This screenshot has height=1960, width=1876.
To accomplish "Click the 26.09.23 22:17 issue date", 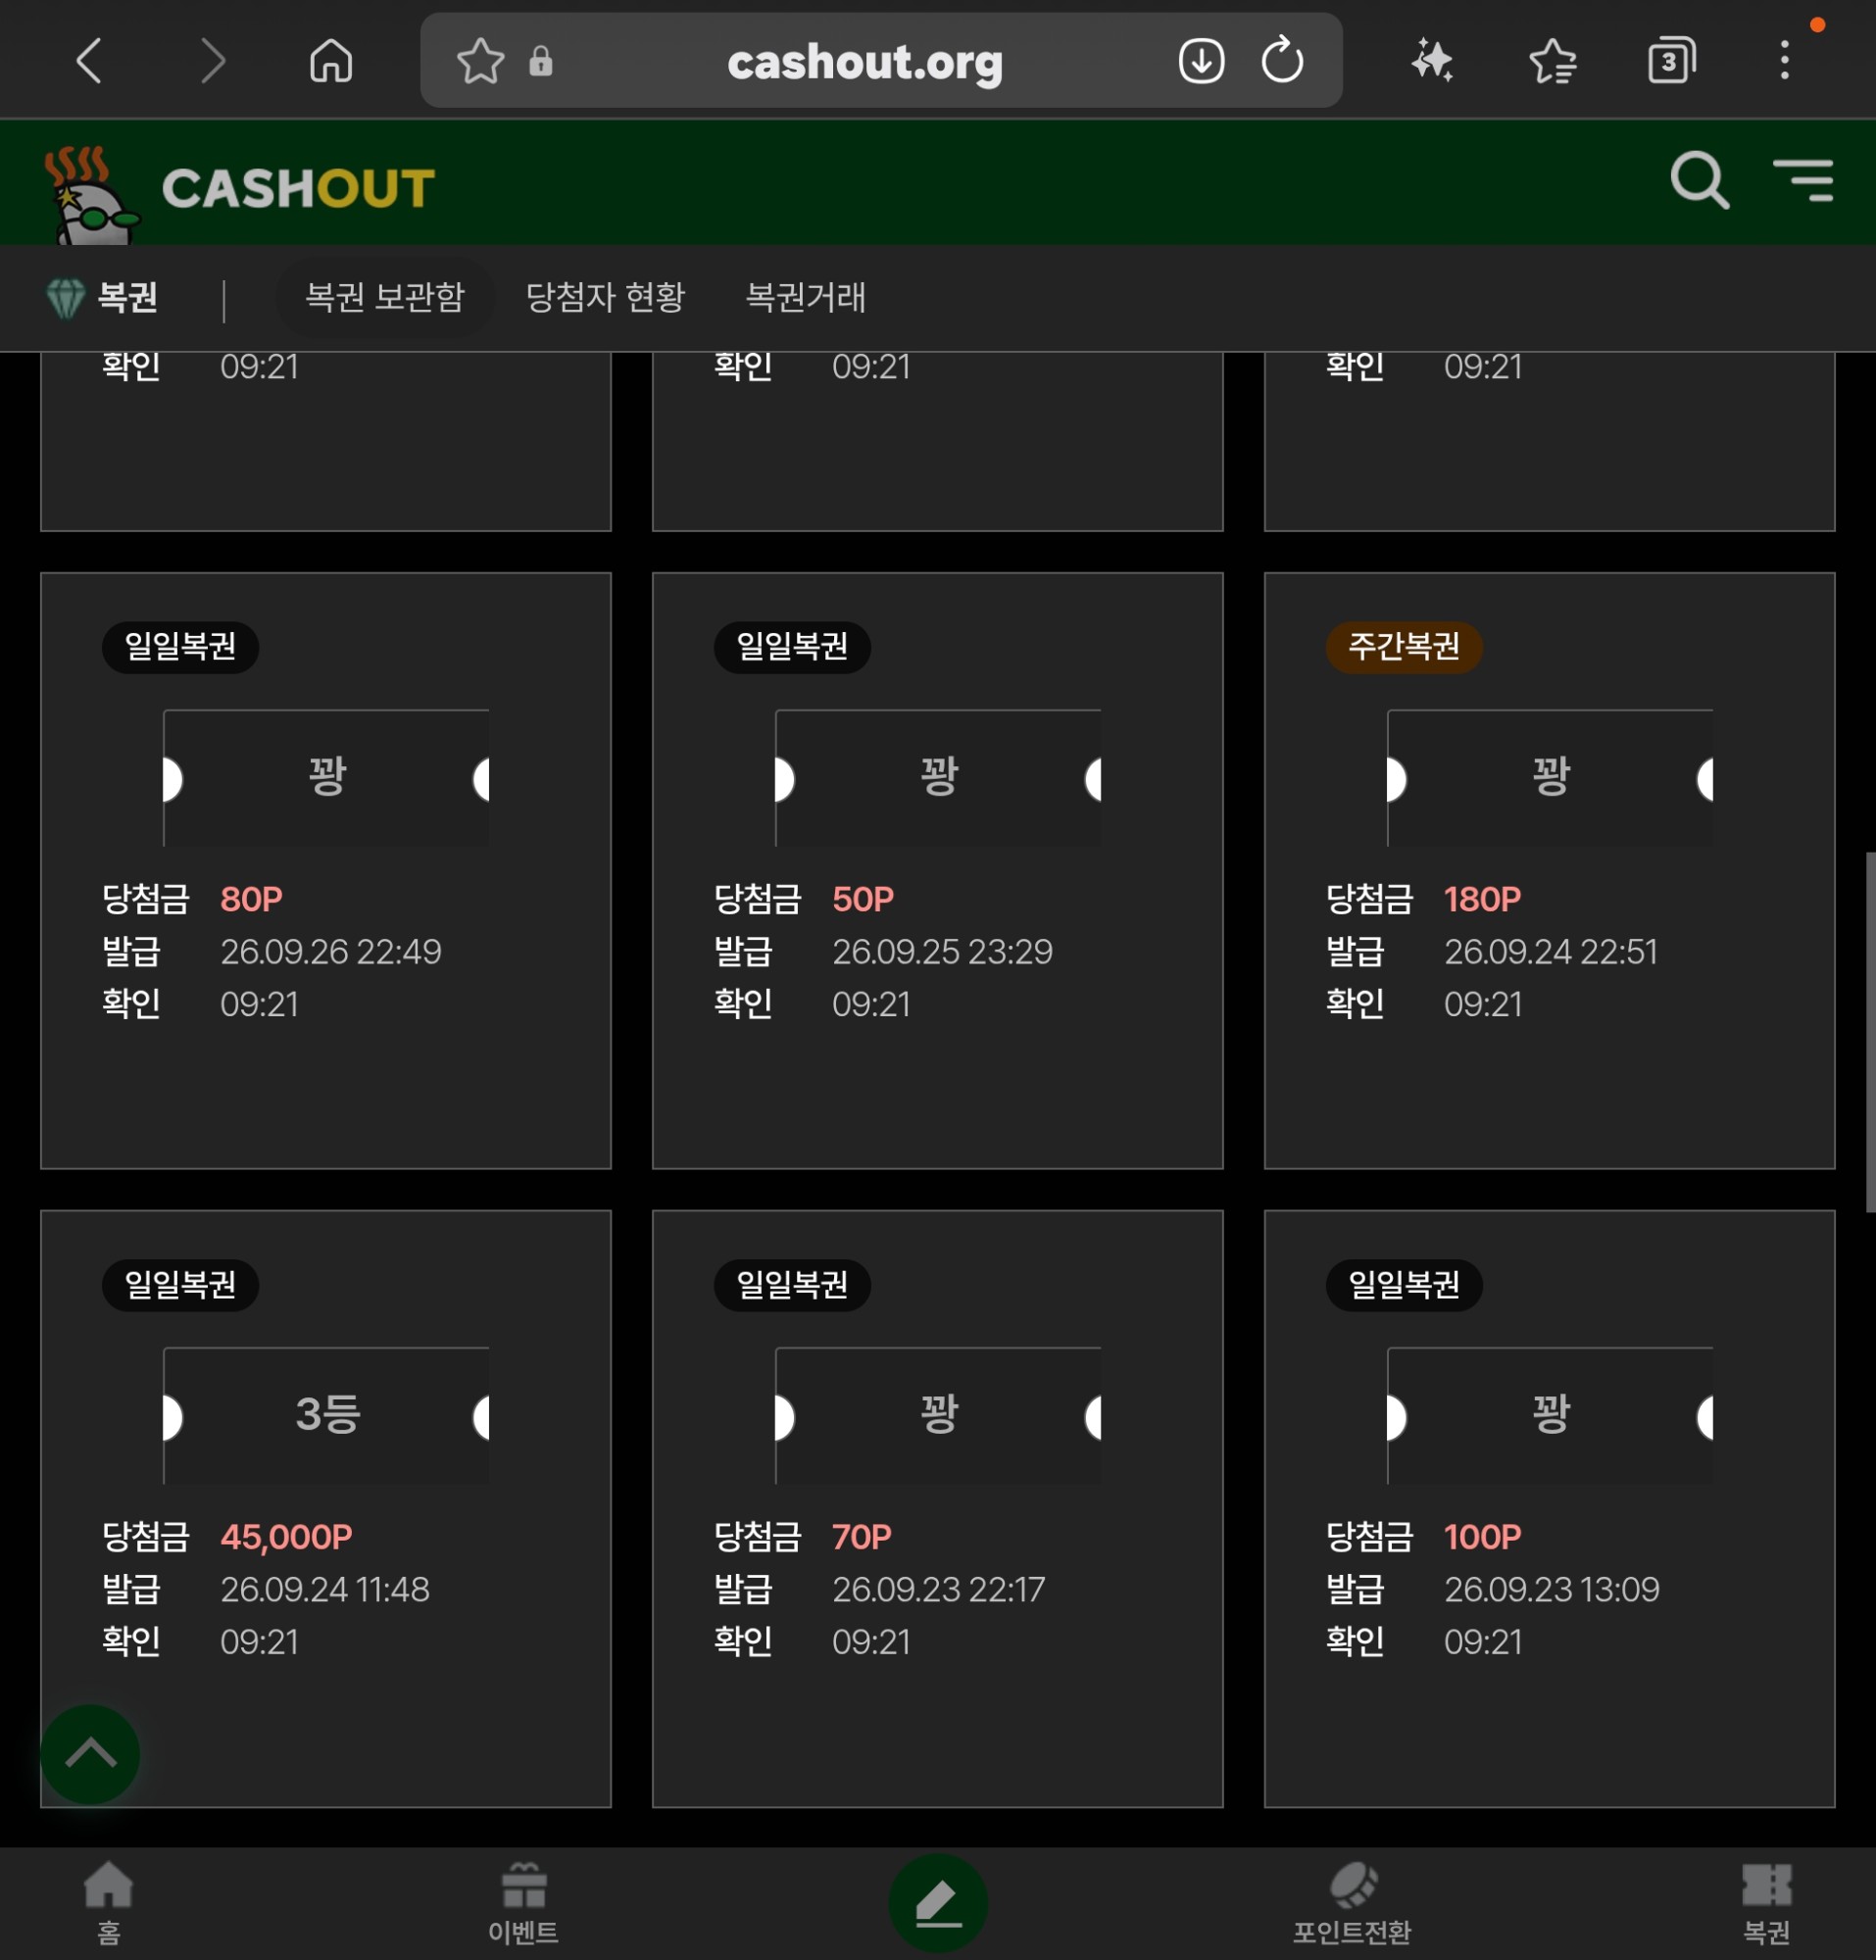I will tap(938, 1589).
